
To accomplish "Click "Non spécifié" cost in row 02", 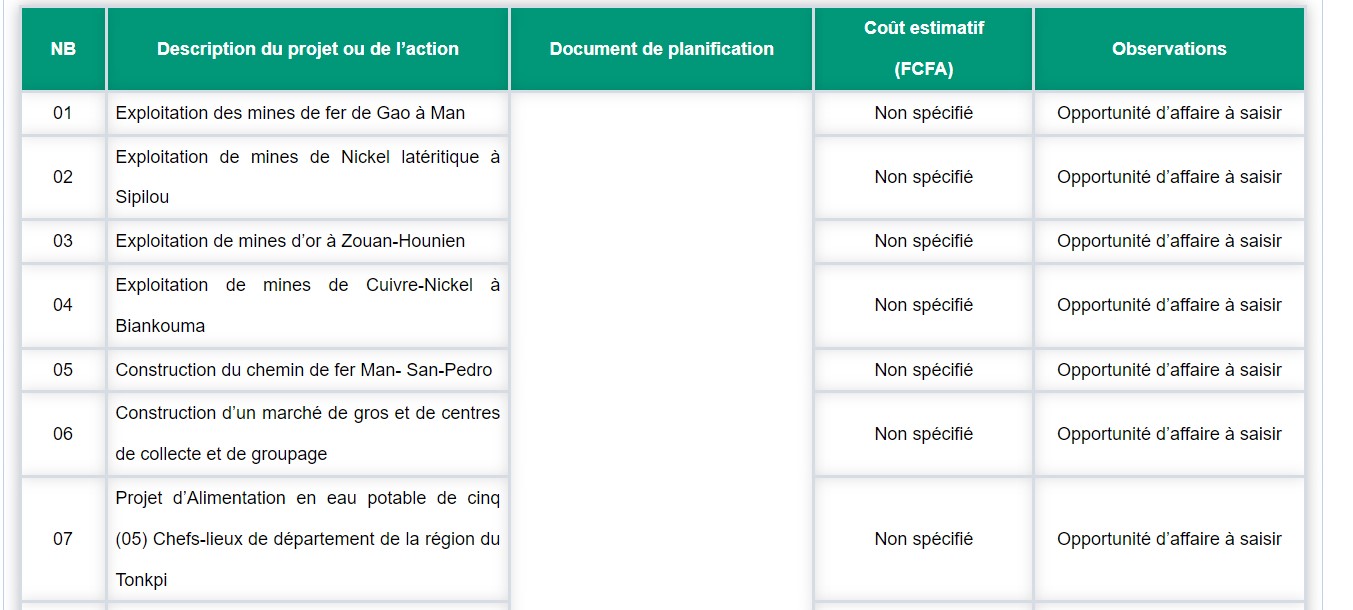I will (x=923, y=177).
